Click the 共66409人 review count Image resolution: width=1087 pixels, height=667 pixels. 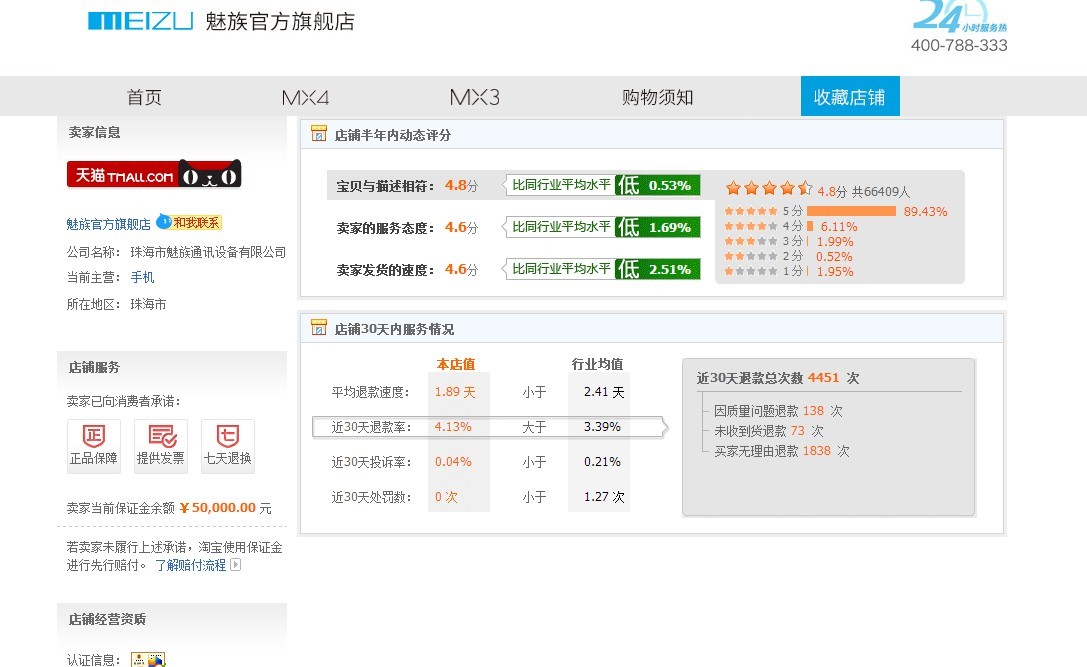(880, 192)
